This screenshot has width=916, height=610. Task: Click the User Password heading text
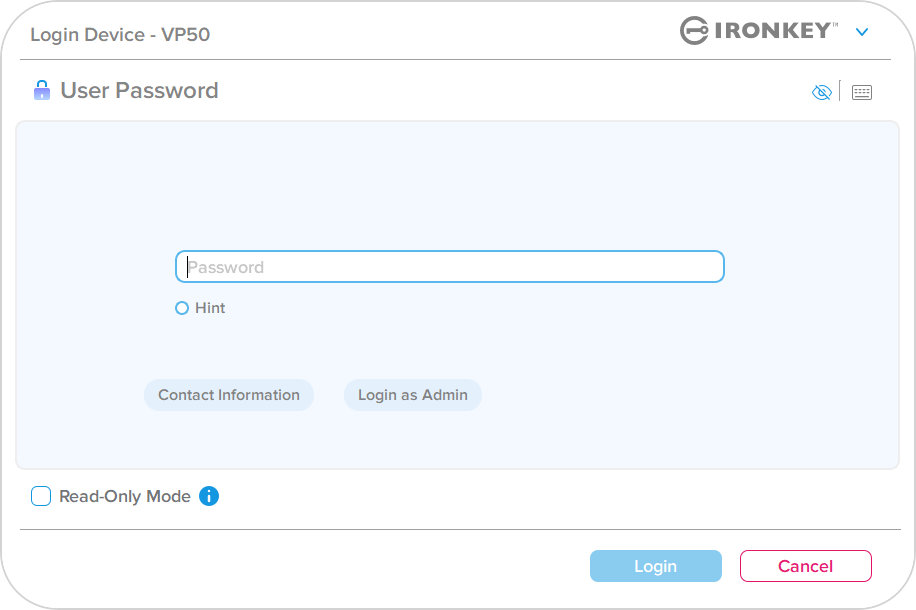point(139,91)
